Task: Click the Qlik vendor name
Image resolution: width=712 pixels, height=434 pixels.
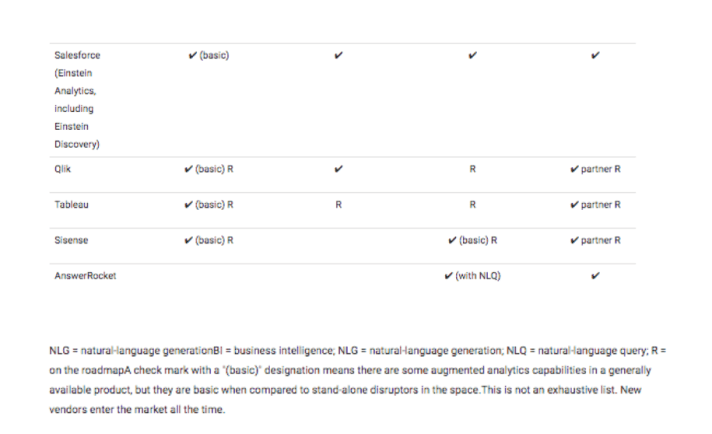Action: point(63,168)
